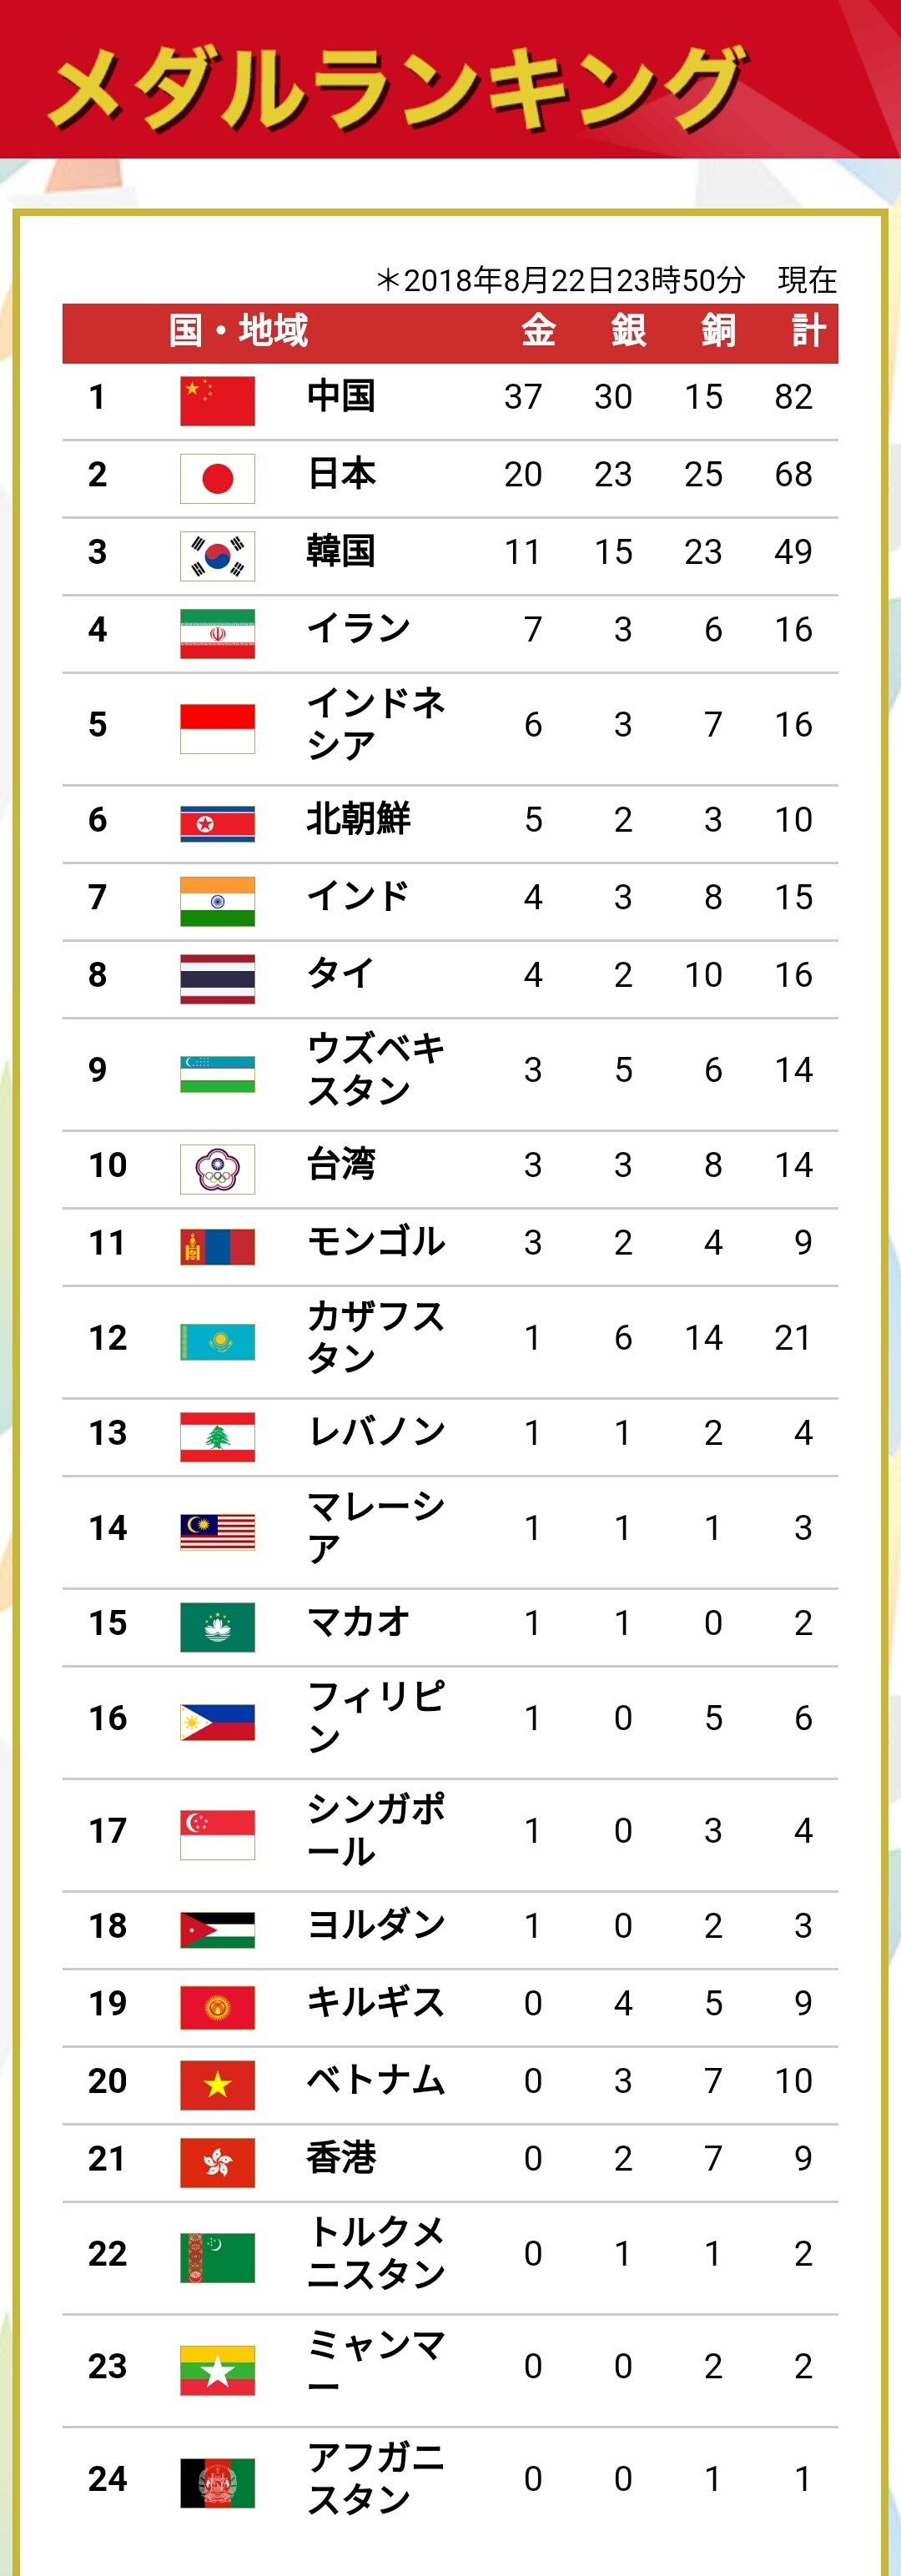The image size is (901, 2576).
Task: Click the Kazakhstan flag icon
Action: point(217,1341)
